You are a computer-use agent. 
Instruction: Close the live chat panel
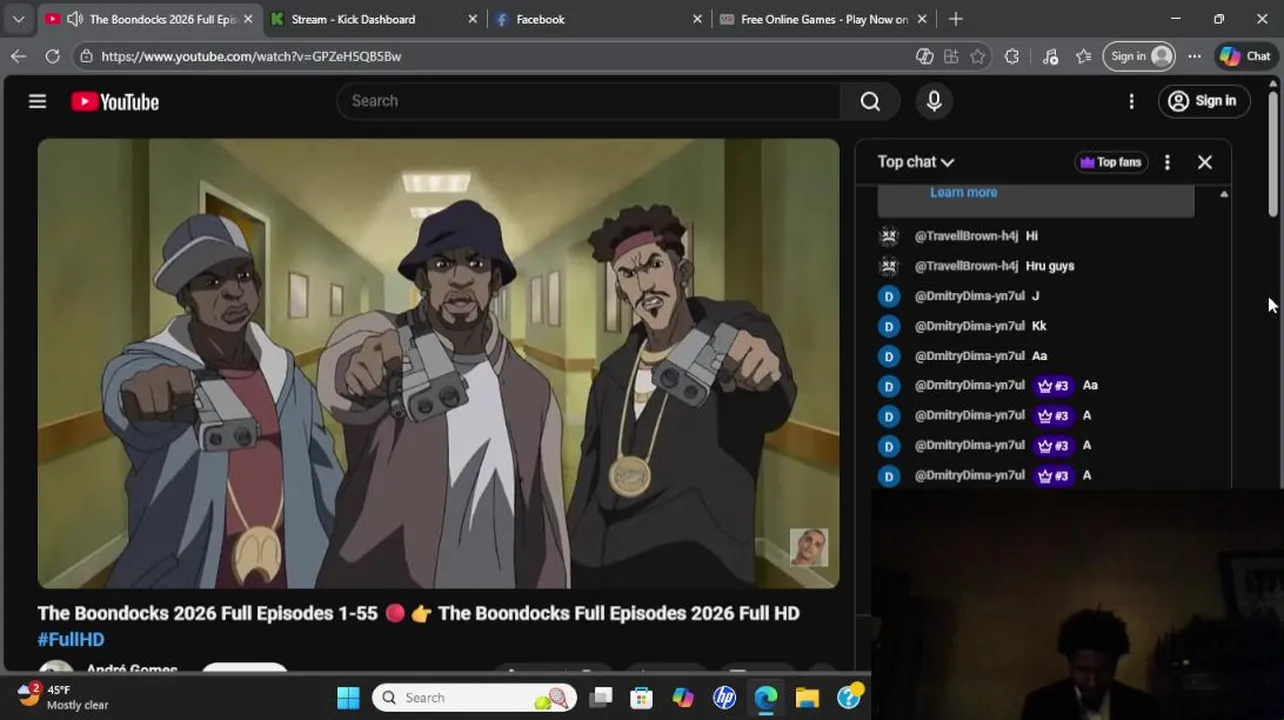tap(1205, 162)
